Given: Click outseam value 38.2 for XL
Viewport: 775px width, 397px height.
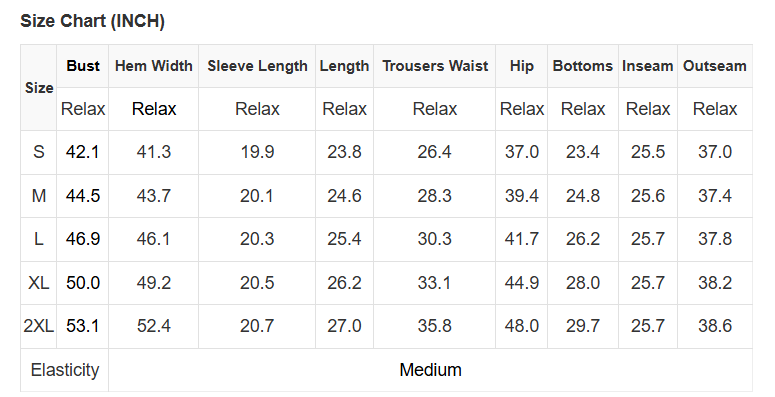Looking at the screenshot, I should pos(715,283).
